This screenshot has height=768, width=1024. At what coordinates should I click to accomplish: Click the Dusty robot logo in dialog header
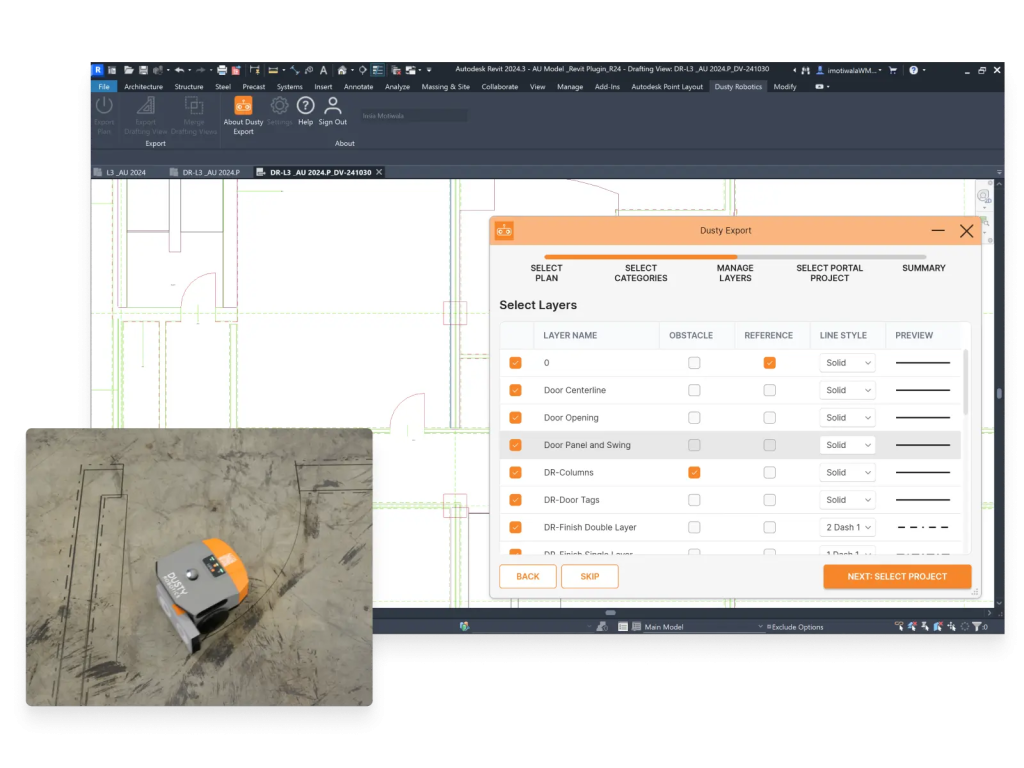pos(504,231)
